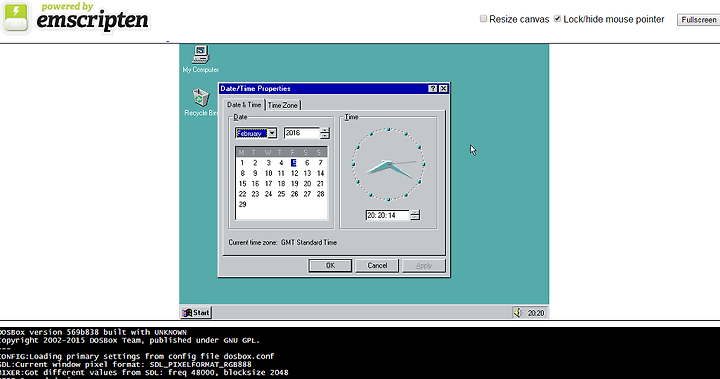Click the analog clock face
Viewport: 720px width, 379px height.
pyautogui.click(x=388, y=164)
